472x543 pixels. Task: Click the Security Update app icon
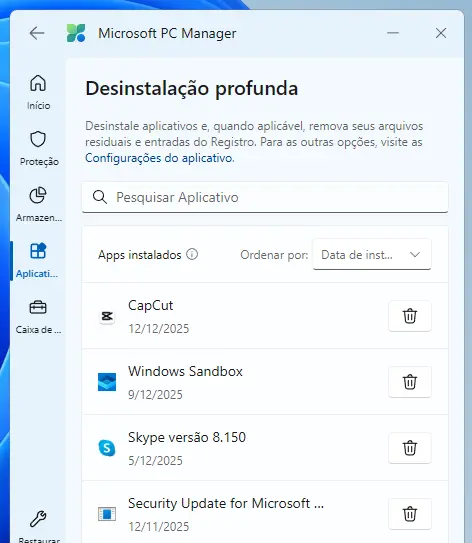pyautogui.click(x=107, y=514)
